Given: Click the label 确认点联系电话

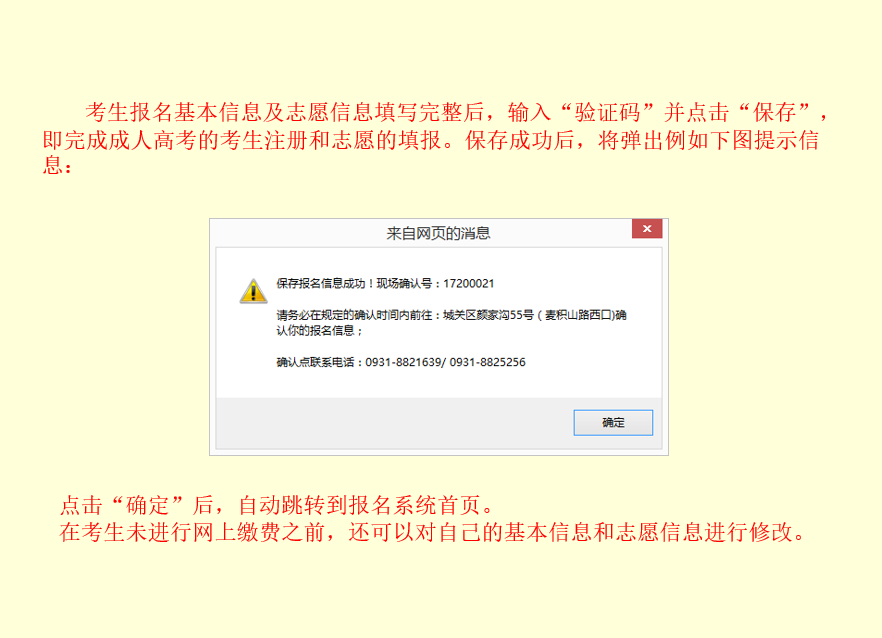Looking at the screenshot, I should [315, 362].
